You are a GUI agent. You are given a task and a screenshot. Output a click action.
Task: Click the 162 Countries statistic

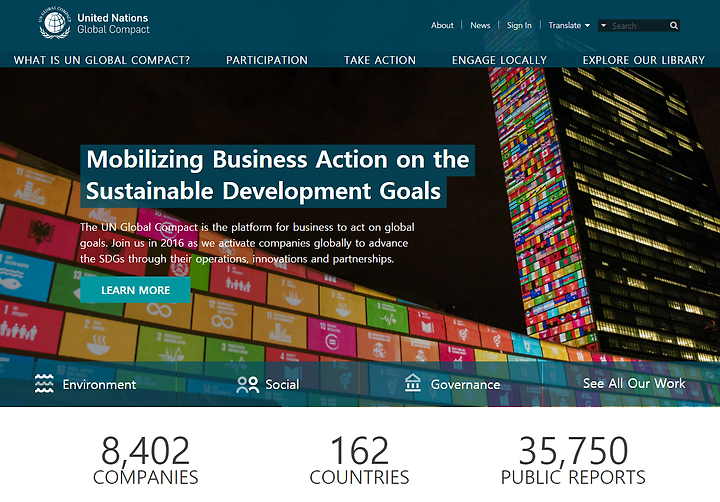(x=359, y=460)
